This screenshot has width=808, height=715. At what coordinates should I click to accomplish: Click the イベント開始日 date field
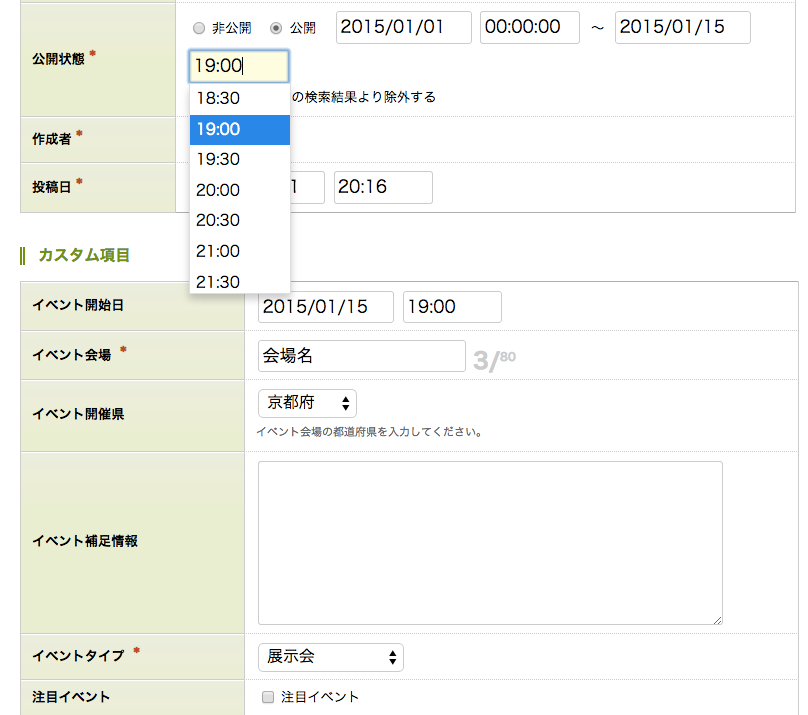tap(326, 307)
